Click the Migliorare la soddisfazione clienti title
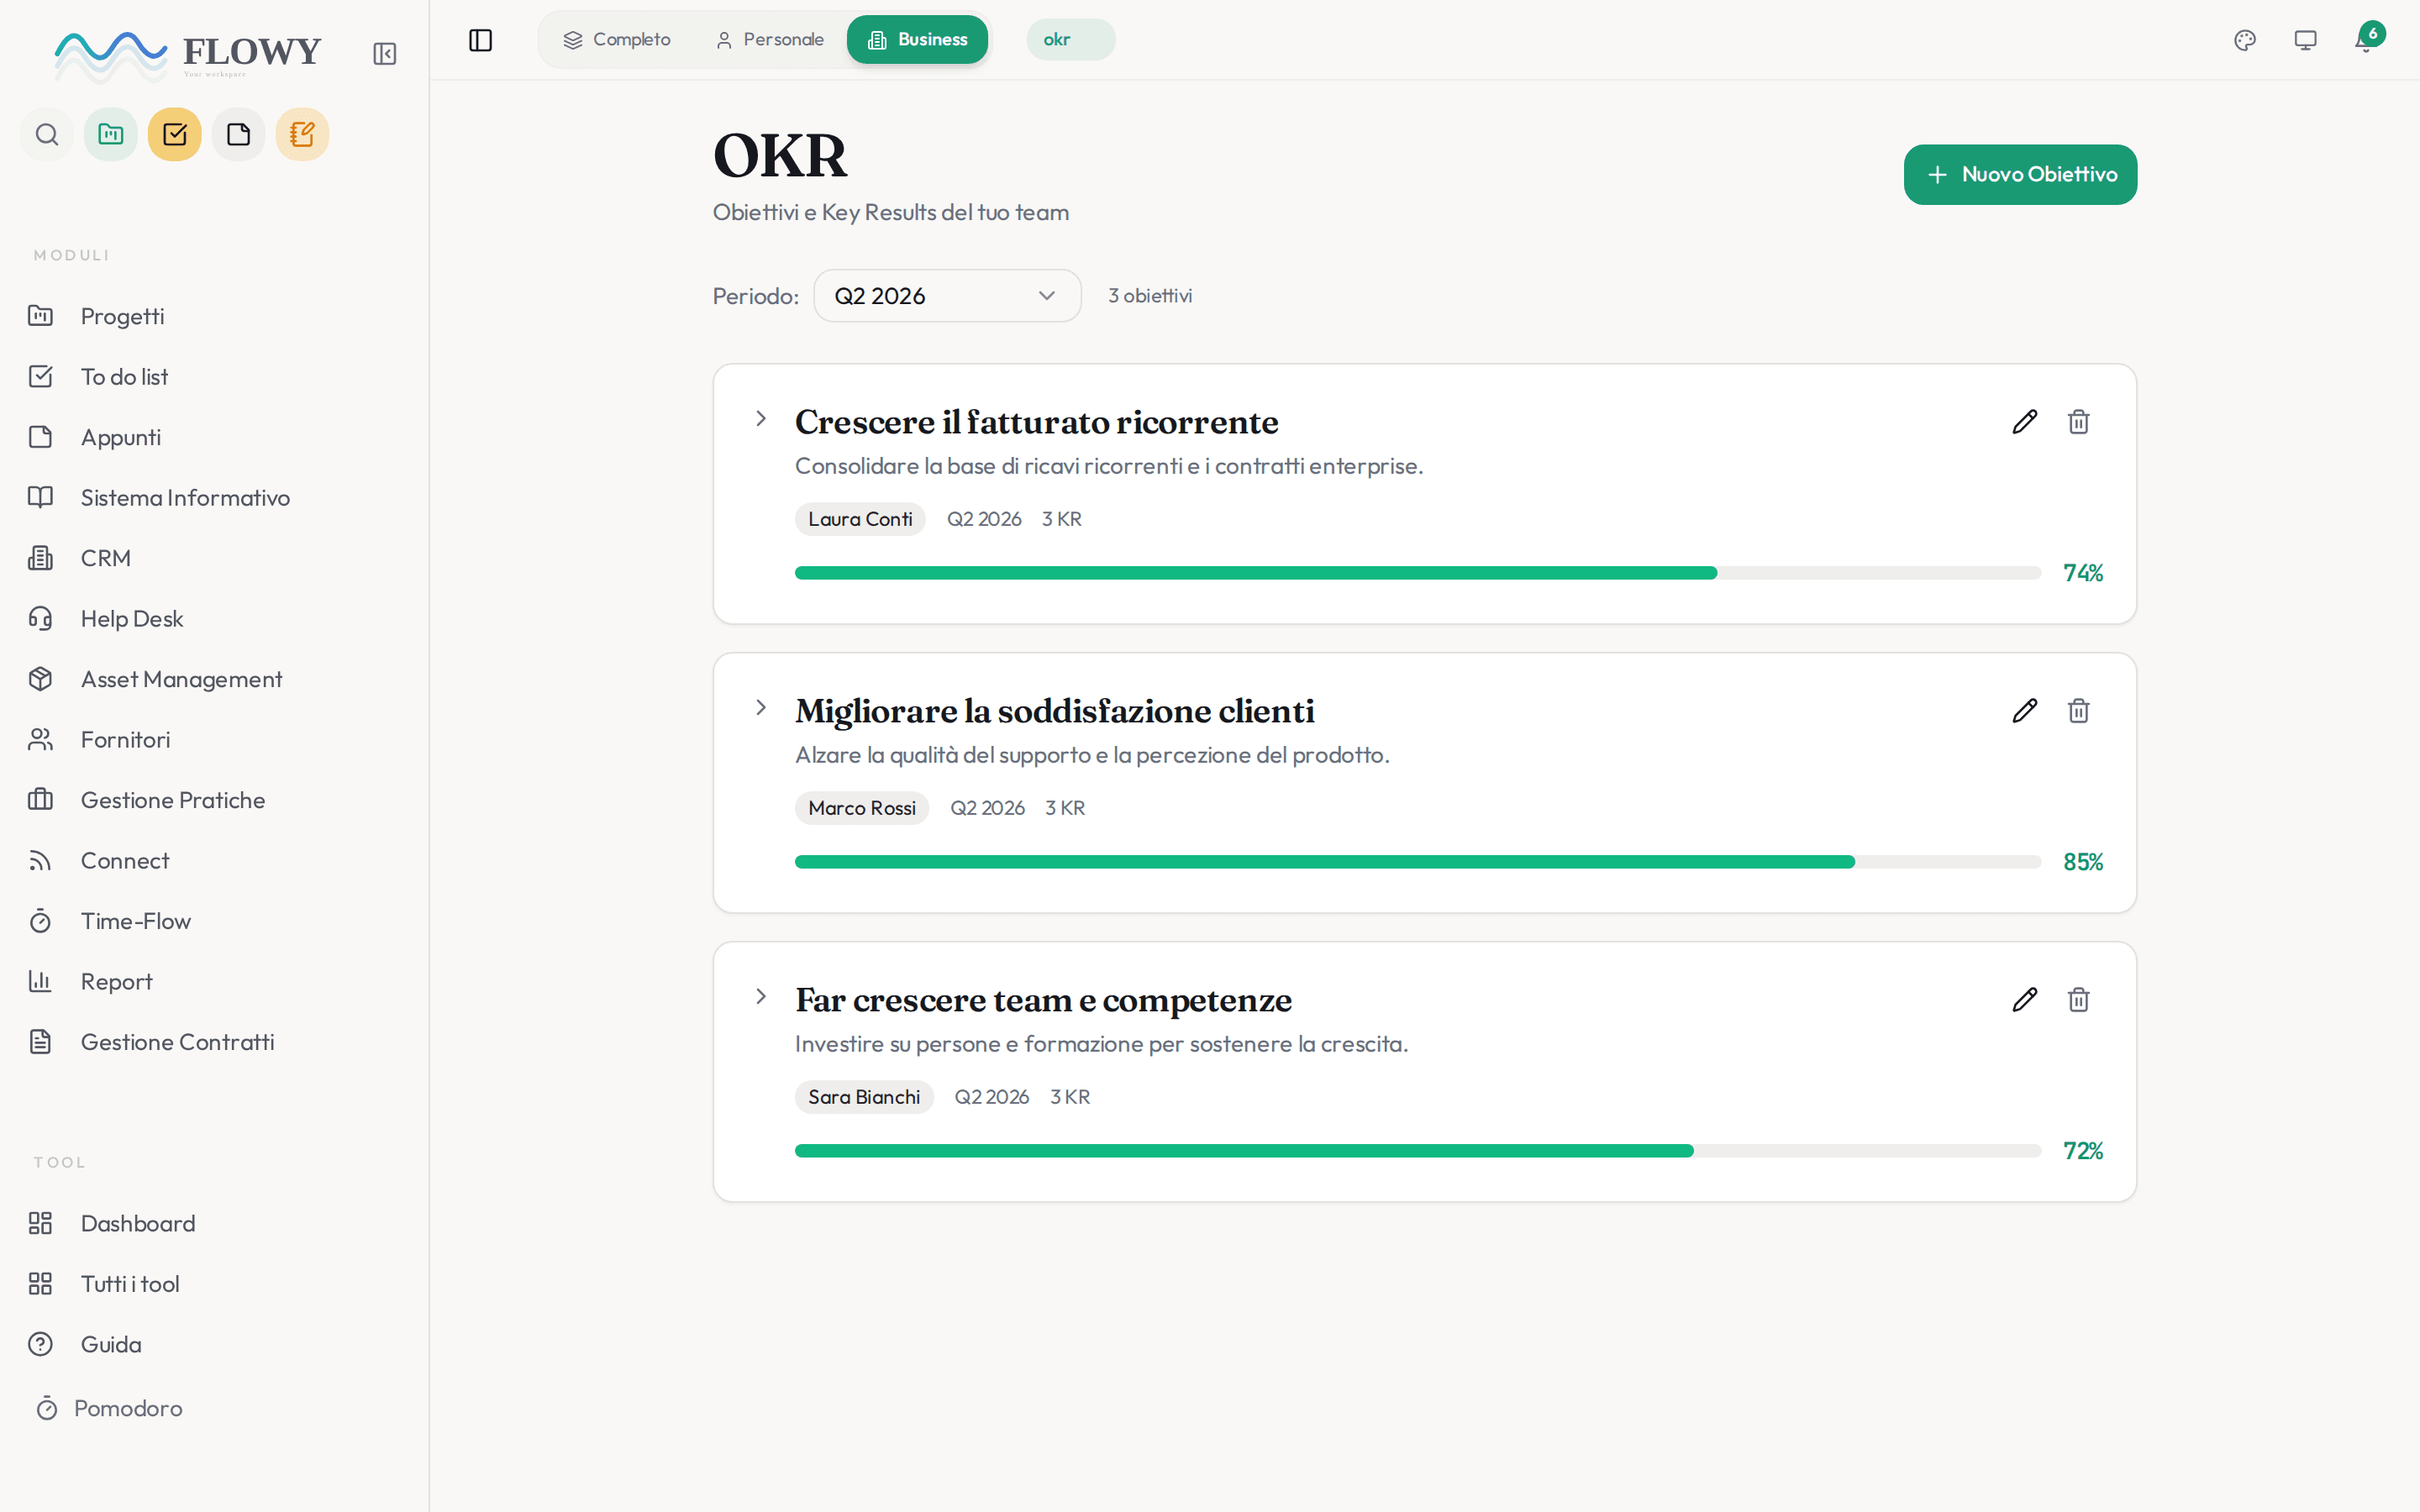This screenshot has height=1512, width=2420. [1054, 711]
